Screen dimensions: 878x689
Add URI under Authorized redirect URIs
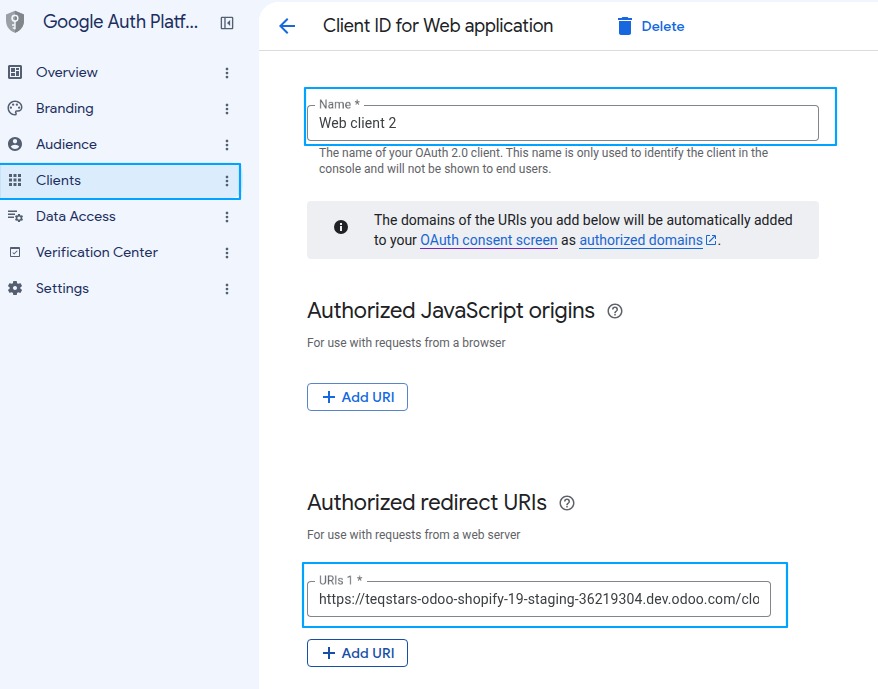click(357, 653)
